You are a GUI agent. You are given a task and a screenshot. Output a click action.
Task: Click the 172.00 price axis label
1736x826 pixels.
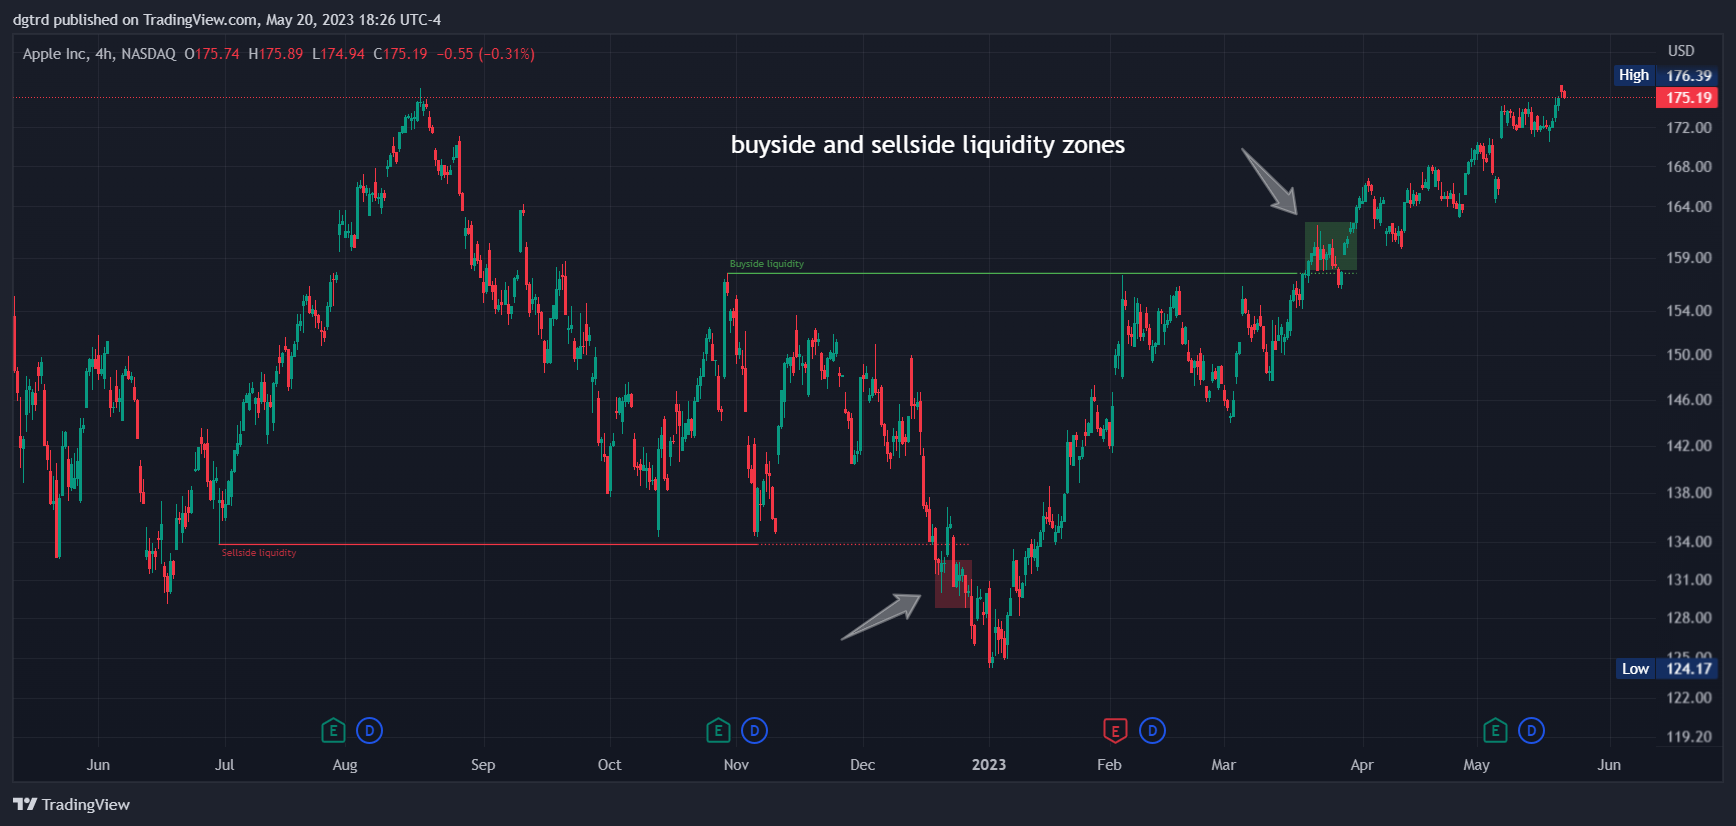1689,128
